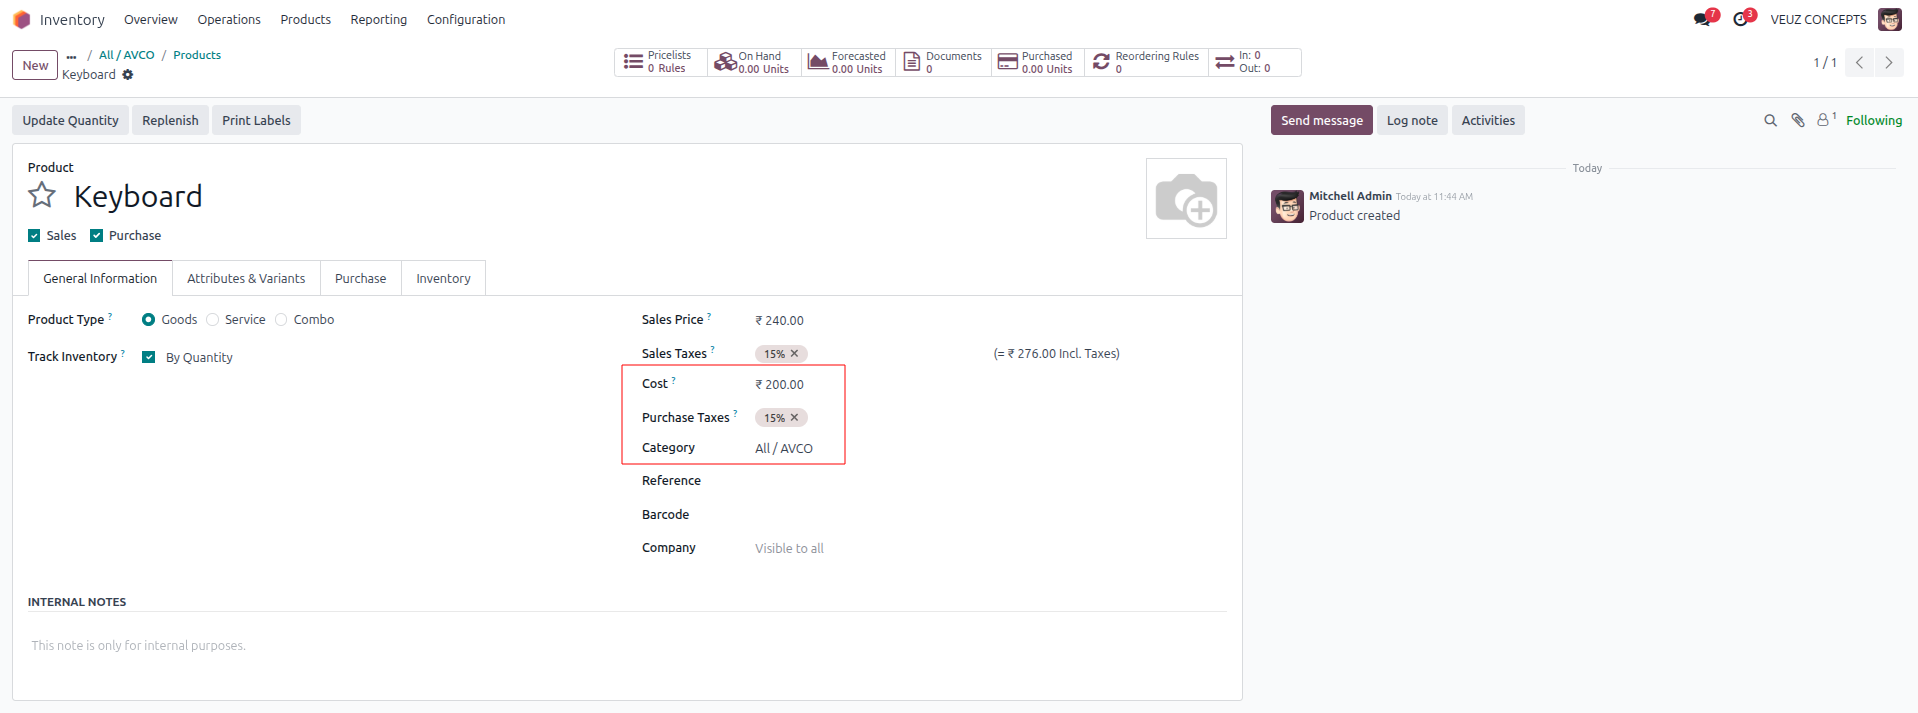Open the On Hand 0.00 Units stat button
1918x713 pixels.
point(754,62)
